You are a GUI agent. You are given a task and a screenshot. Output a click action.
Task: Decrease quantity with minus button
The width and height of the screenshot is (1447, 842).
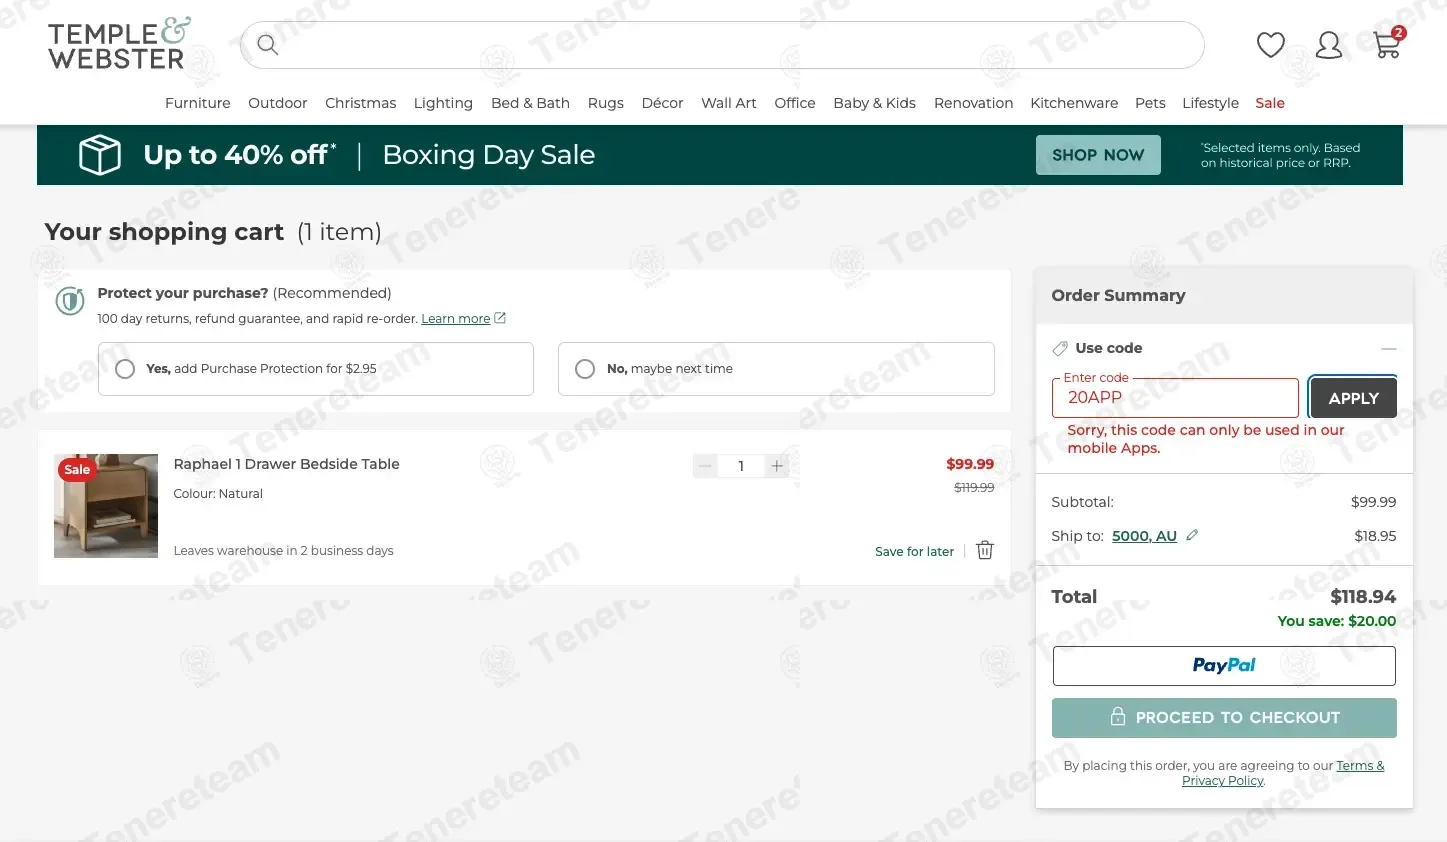click(705, 466)
